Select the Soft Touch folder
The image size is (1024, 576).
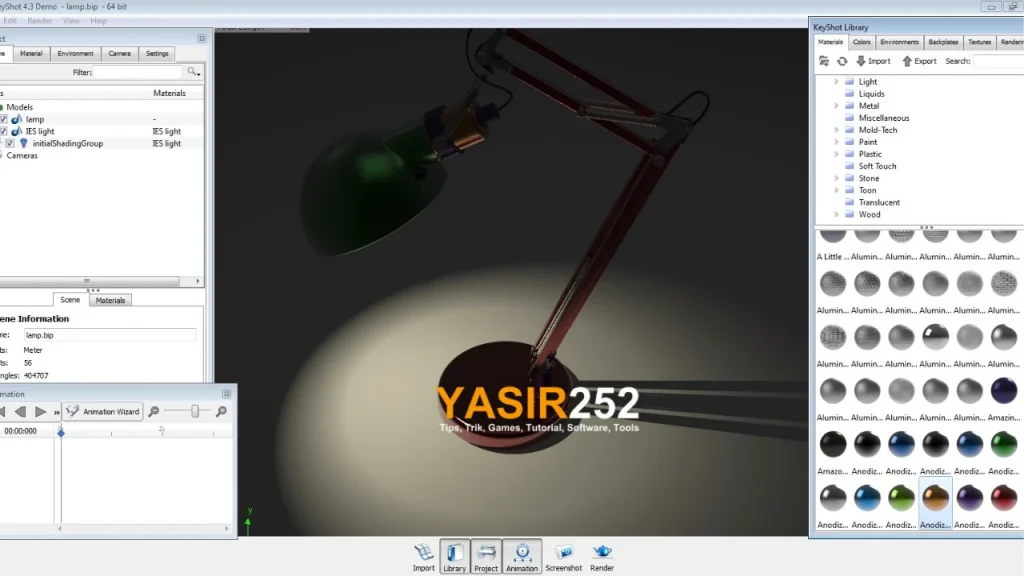877,166
